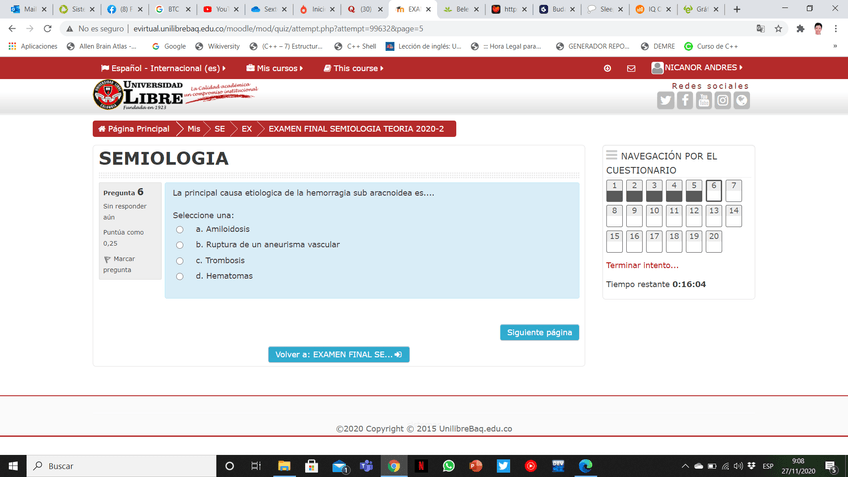Click Buscar taskbar search box
Viewport: 848px width, 477px height.
pyautogui.click(x=121, y=466)
